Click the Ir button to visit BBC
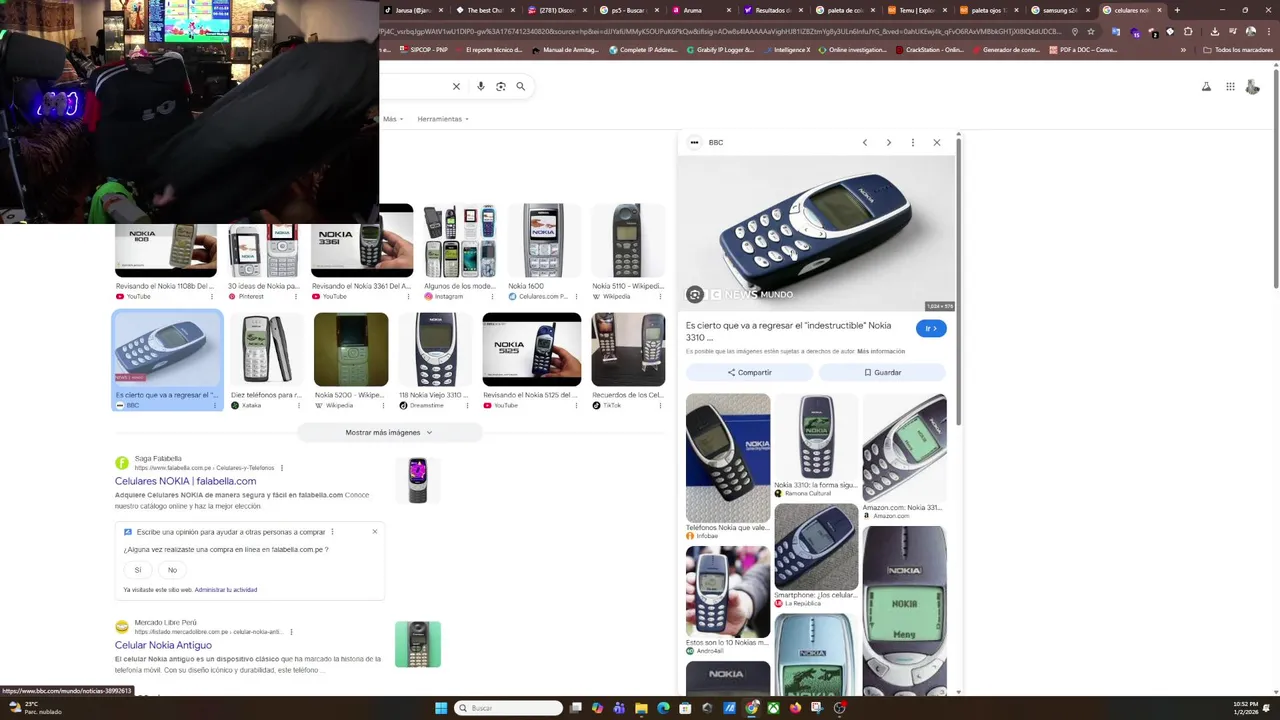 click(x=931, y=328)
